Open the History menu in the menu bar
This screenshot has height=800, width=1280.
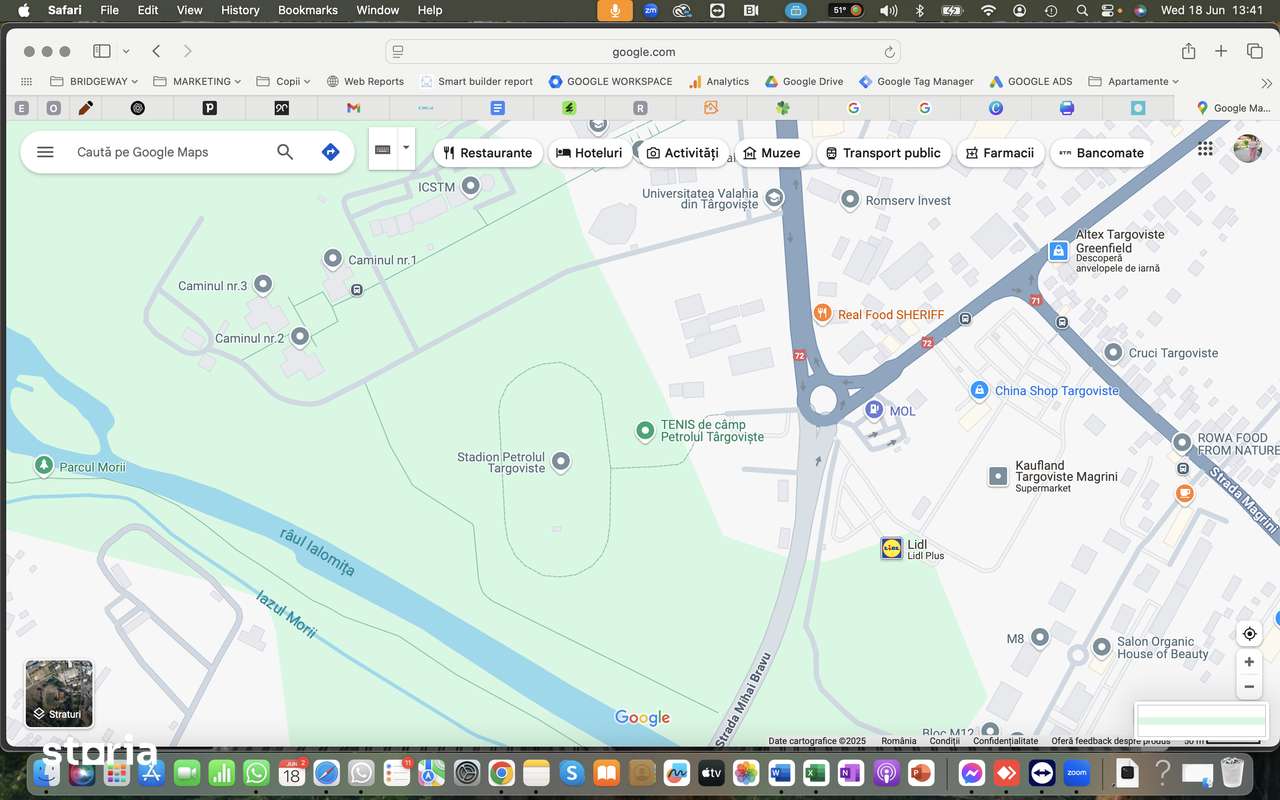240,10
